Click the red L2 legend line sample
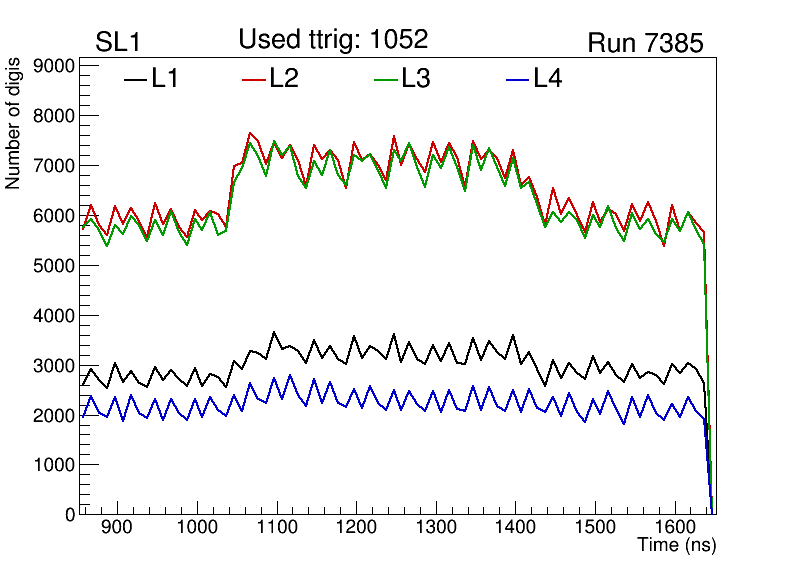This screenshot has width=796, height=572. [255, 80]
